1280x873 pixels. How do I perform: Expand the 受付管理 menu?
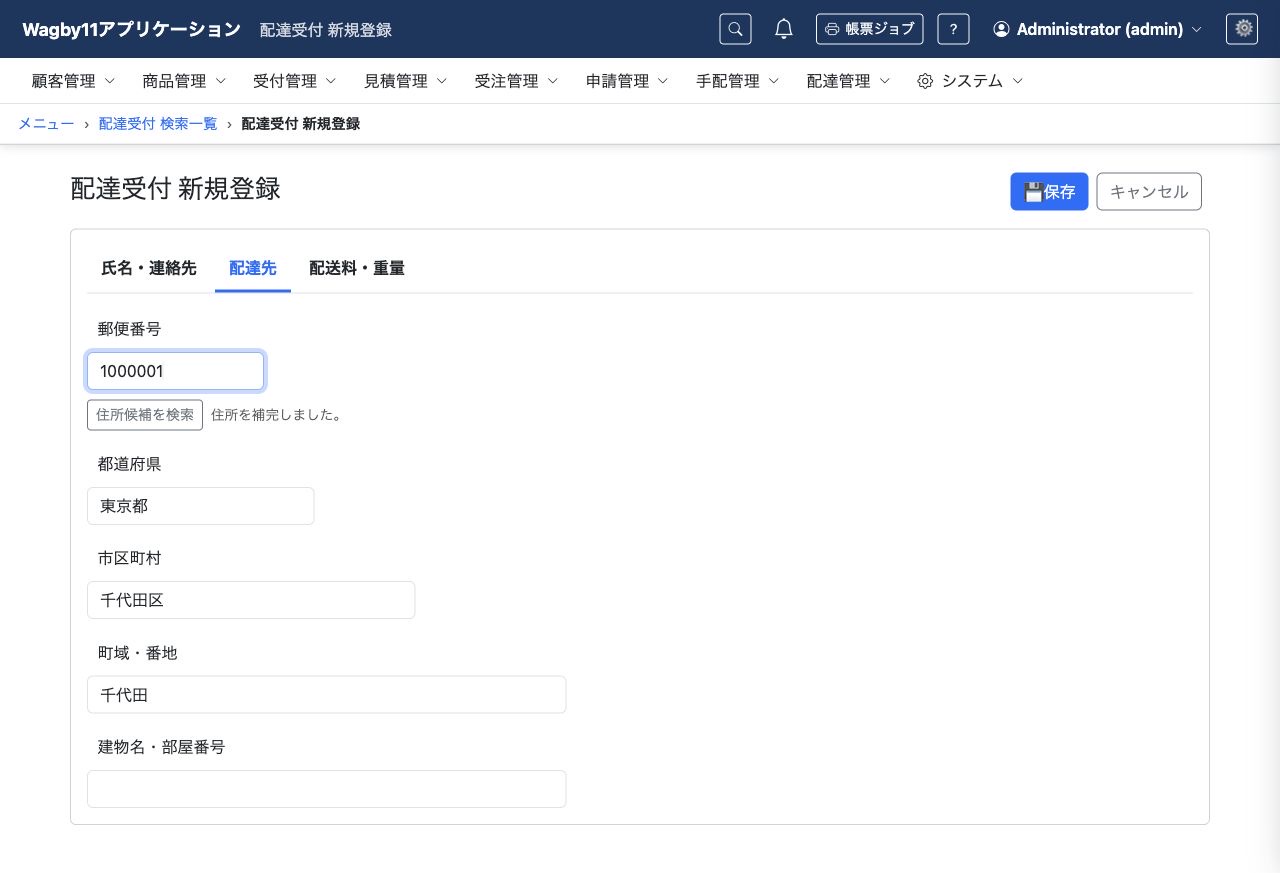click(294, 81)
